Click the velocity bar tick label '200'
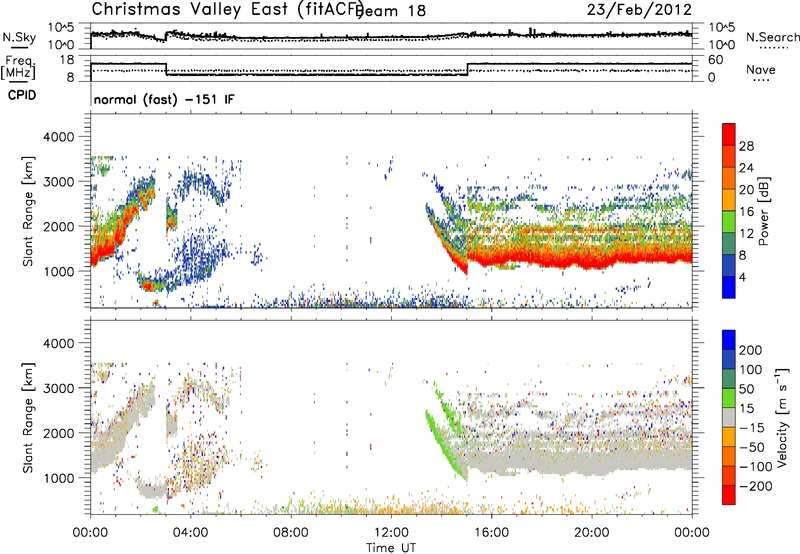The width and height of the screenshot is (800, 554). click(x=750, y=350)
